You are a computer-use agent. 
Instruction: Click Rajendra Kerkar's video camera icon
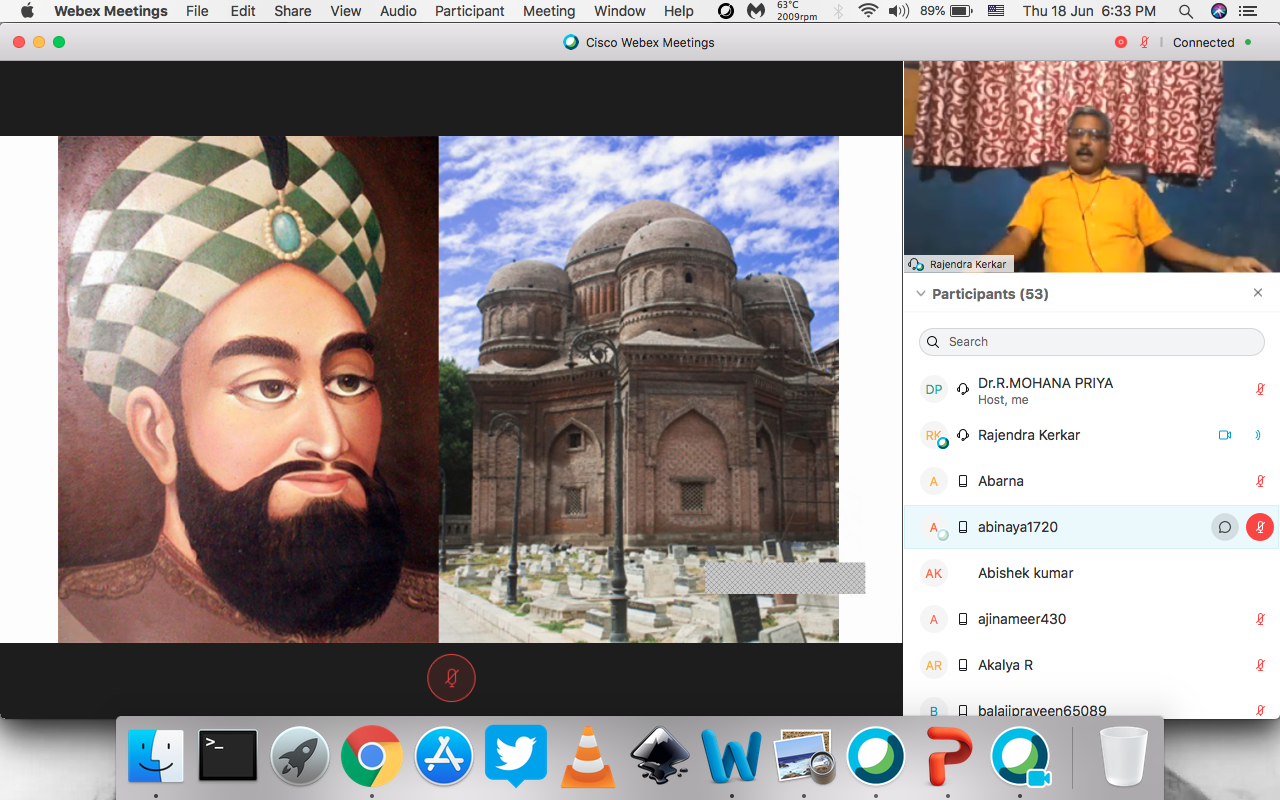click(1225, 435)
